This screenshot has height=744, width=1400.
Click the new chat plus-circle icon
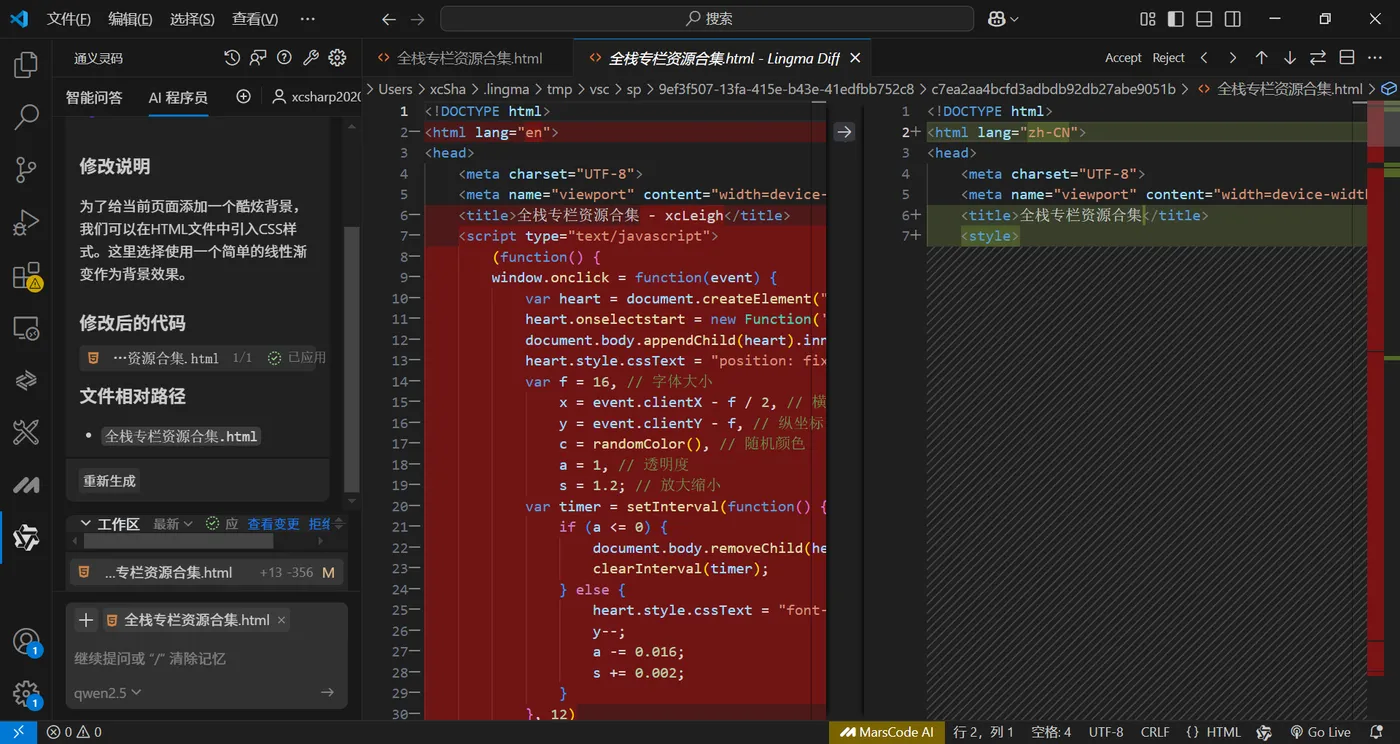(x=243, y=97)
